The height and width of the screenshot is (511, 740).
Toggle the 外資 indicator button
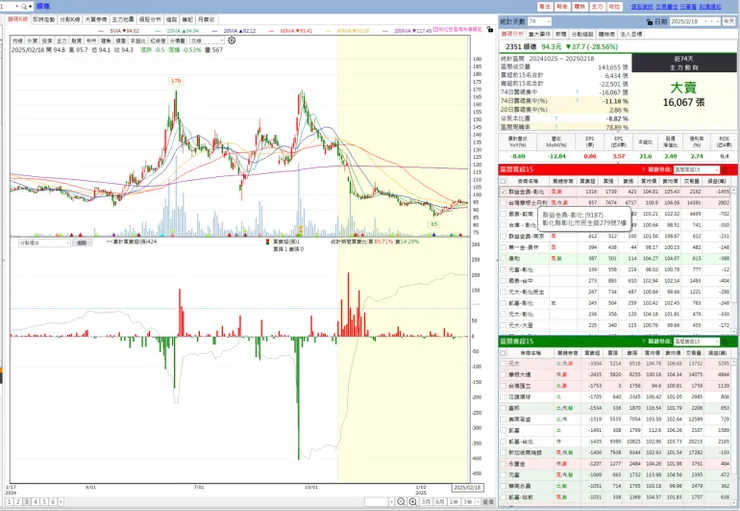33,41
